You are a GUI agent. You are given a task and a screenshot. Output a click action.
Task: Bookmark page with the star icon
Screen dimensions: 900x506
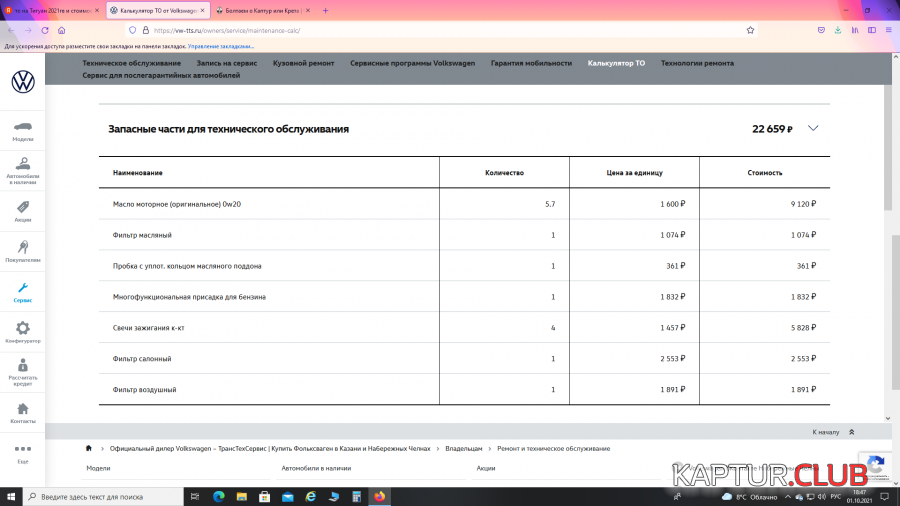[750, 30]
